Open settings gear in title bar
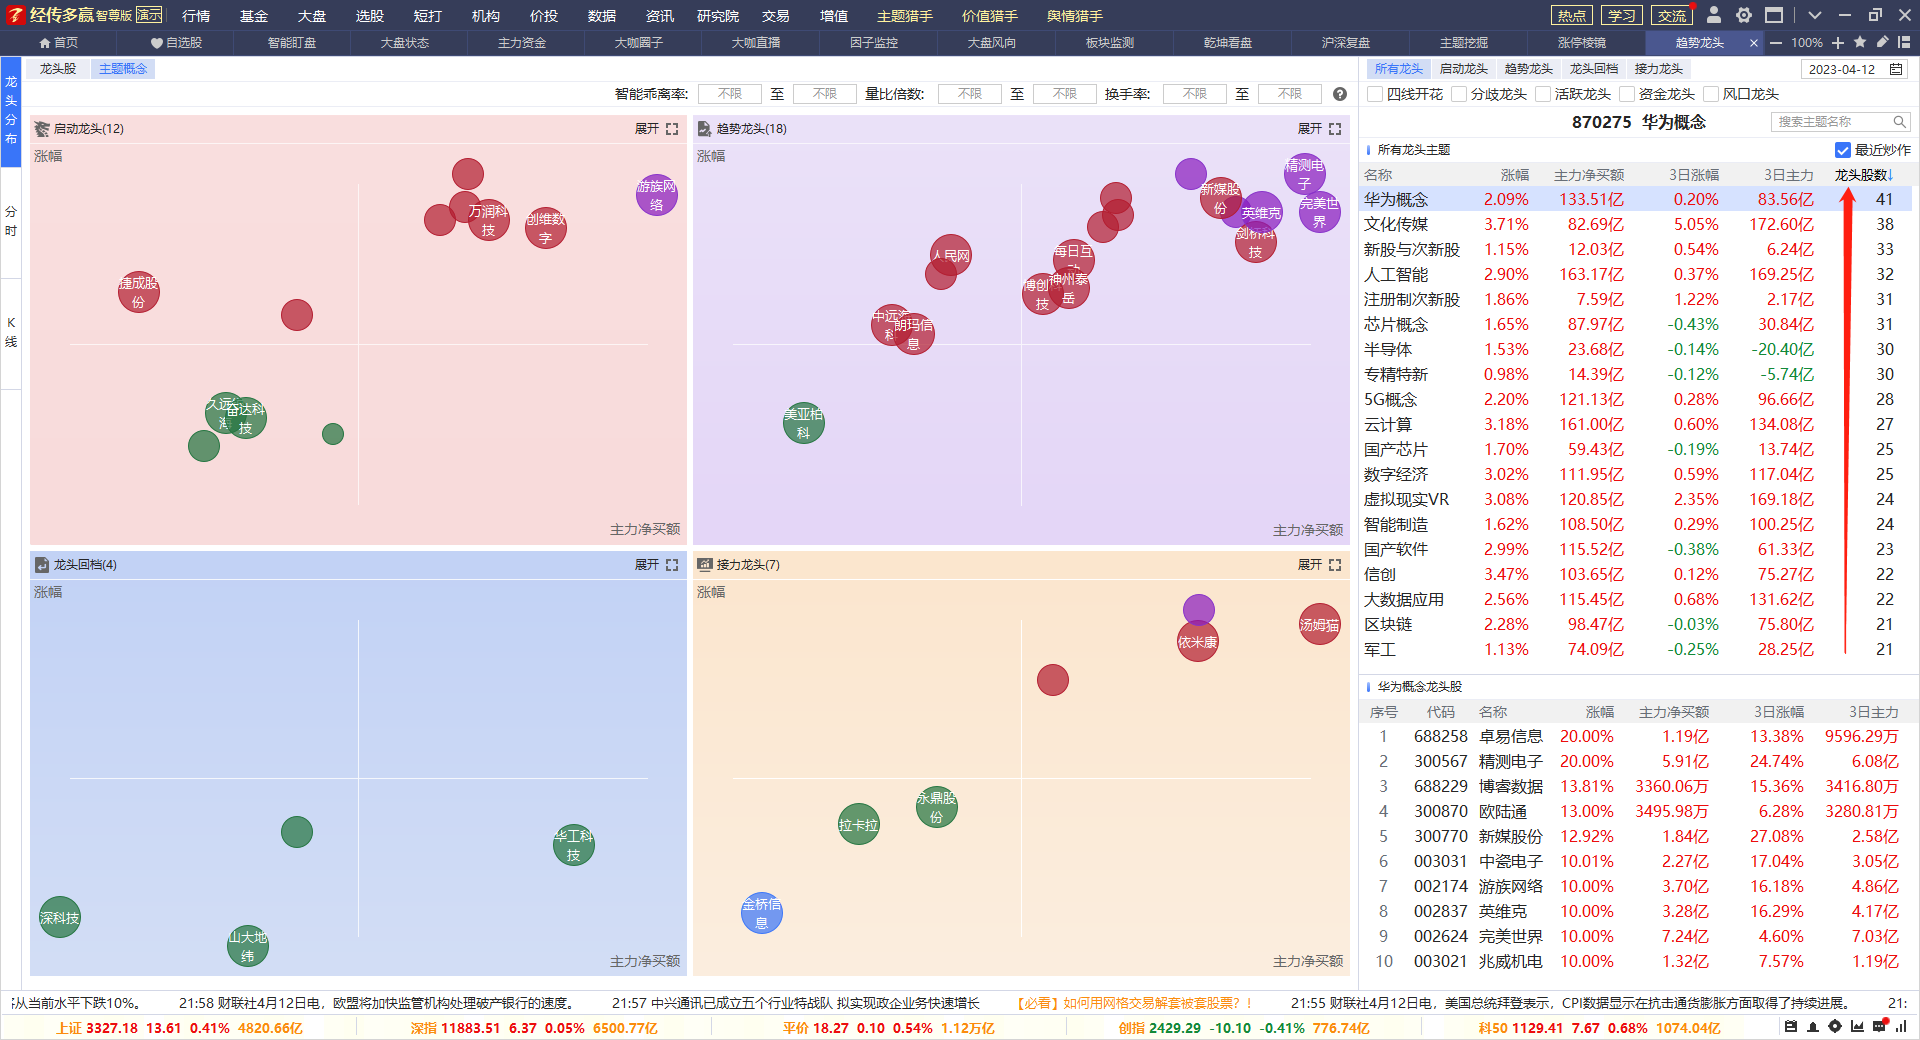 [1744, 15]
